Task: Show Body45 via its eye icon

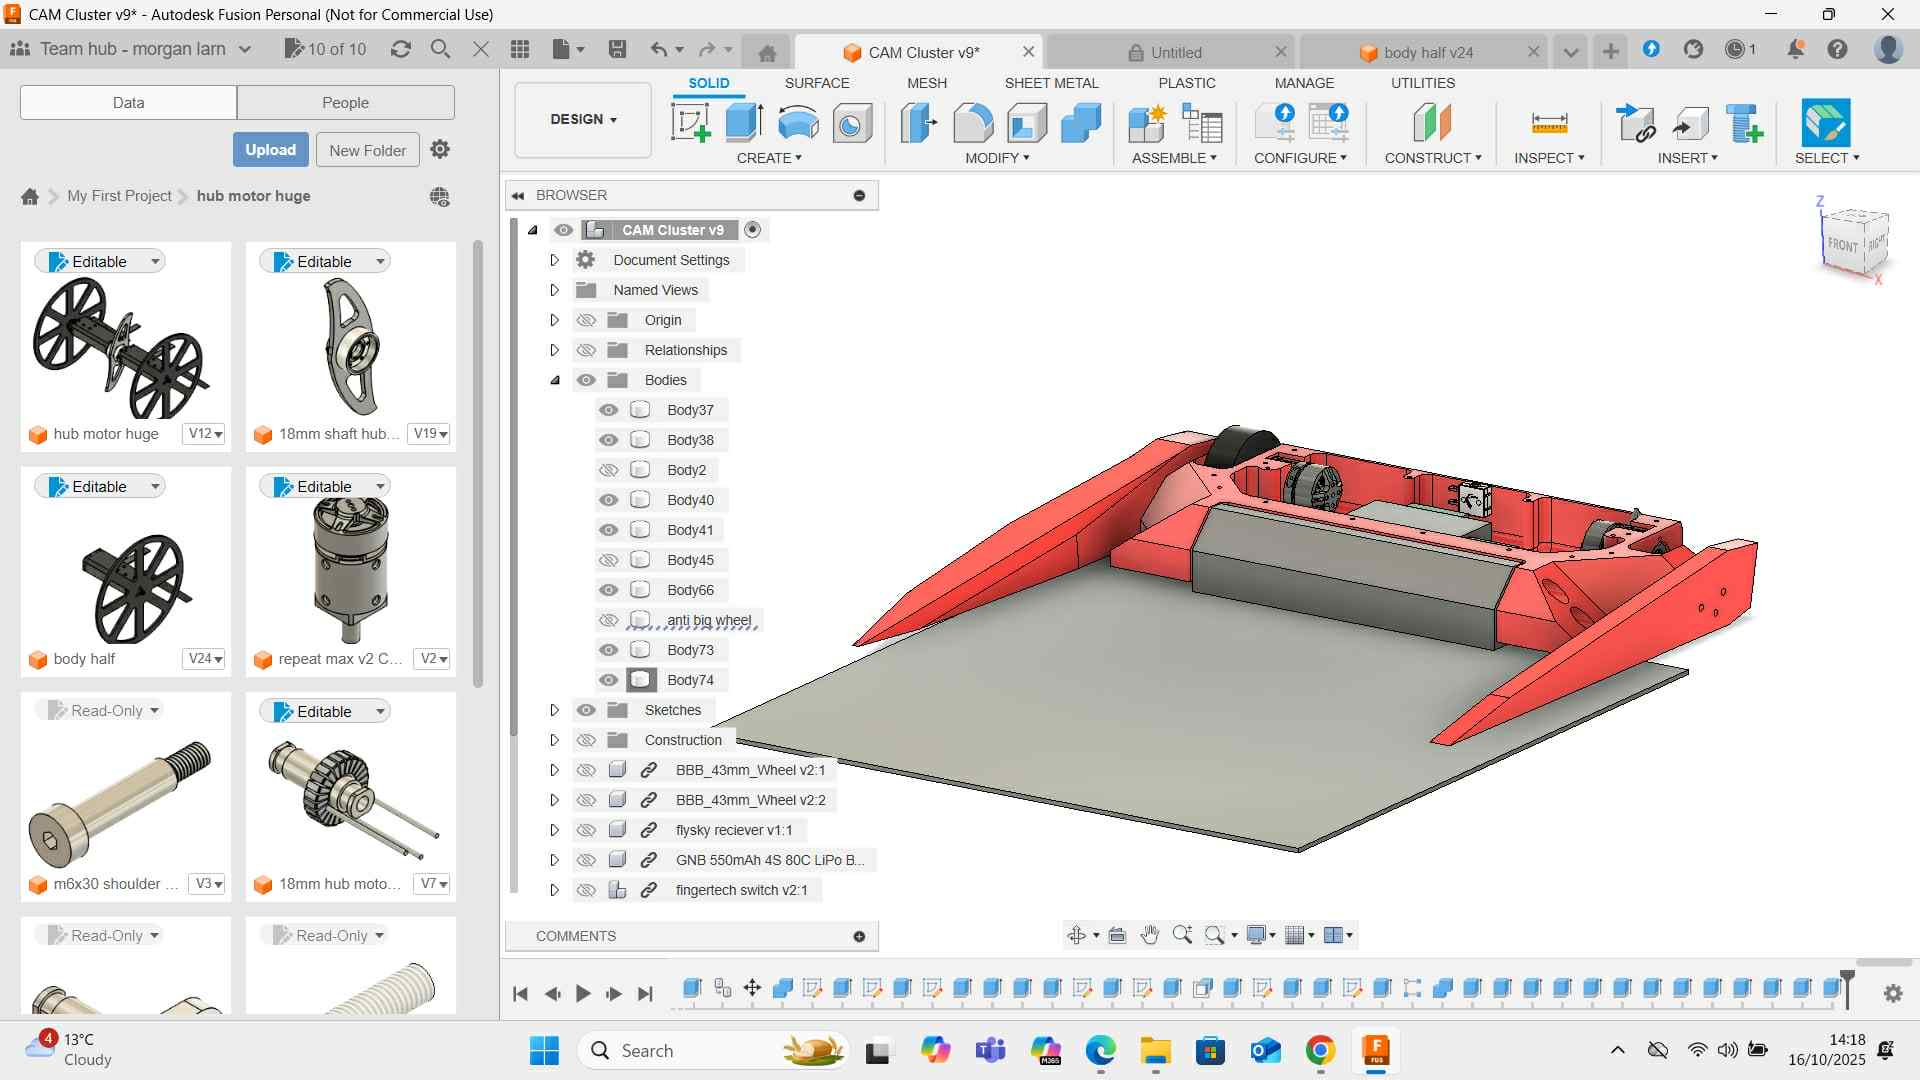Action: pyautogui.click(x=608, y=560)
